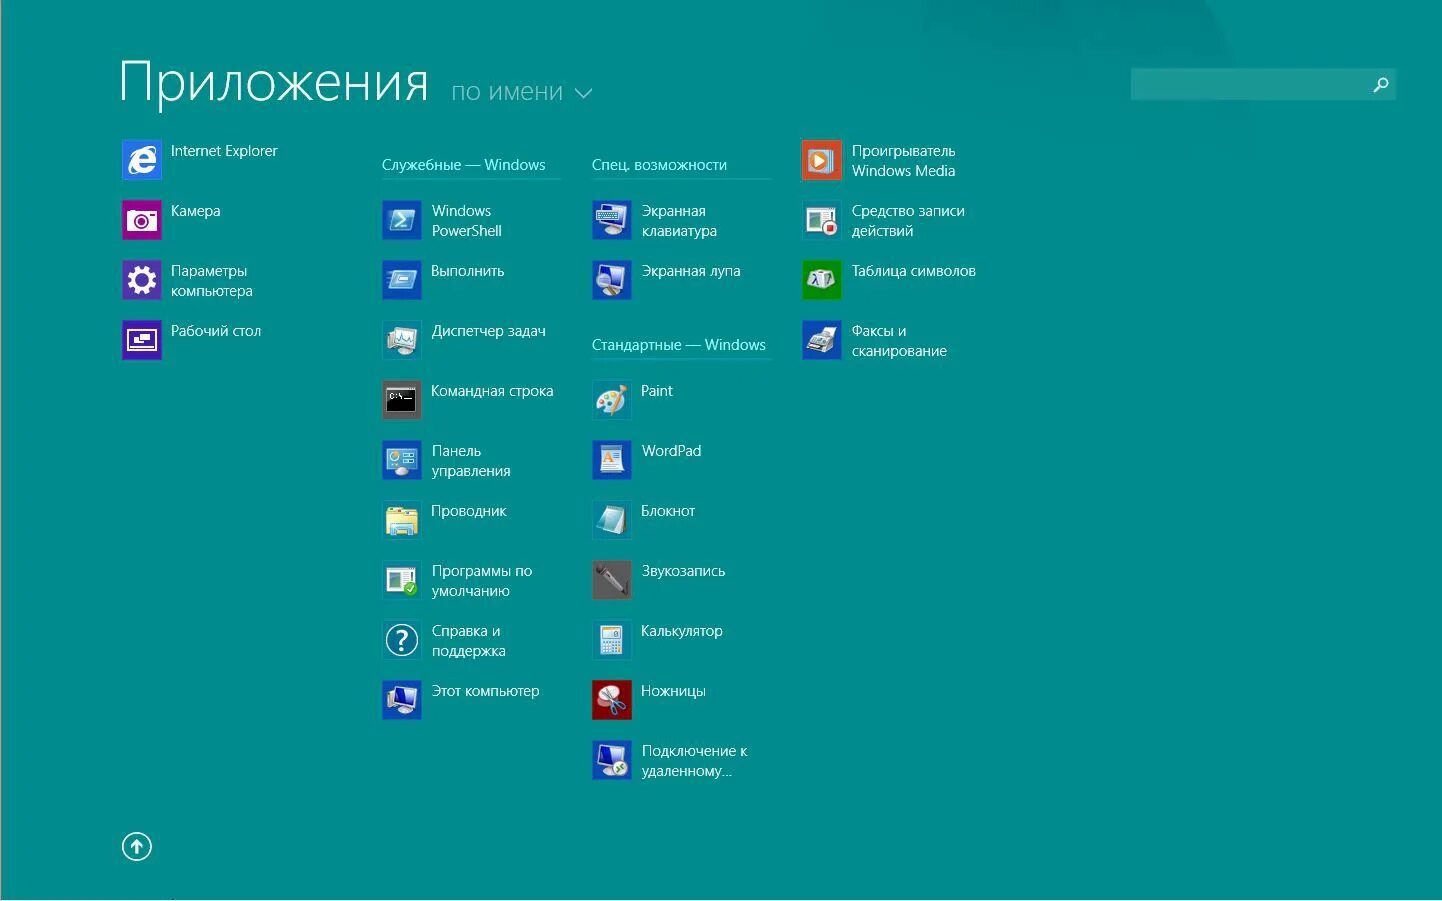Open the Рабочий стол tile icon
Screen dimensions: 1442x901
coord(142,340)
